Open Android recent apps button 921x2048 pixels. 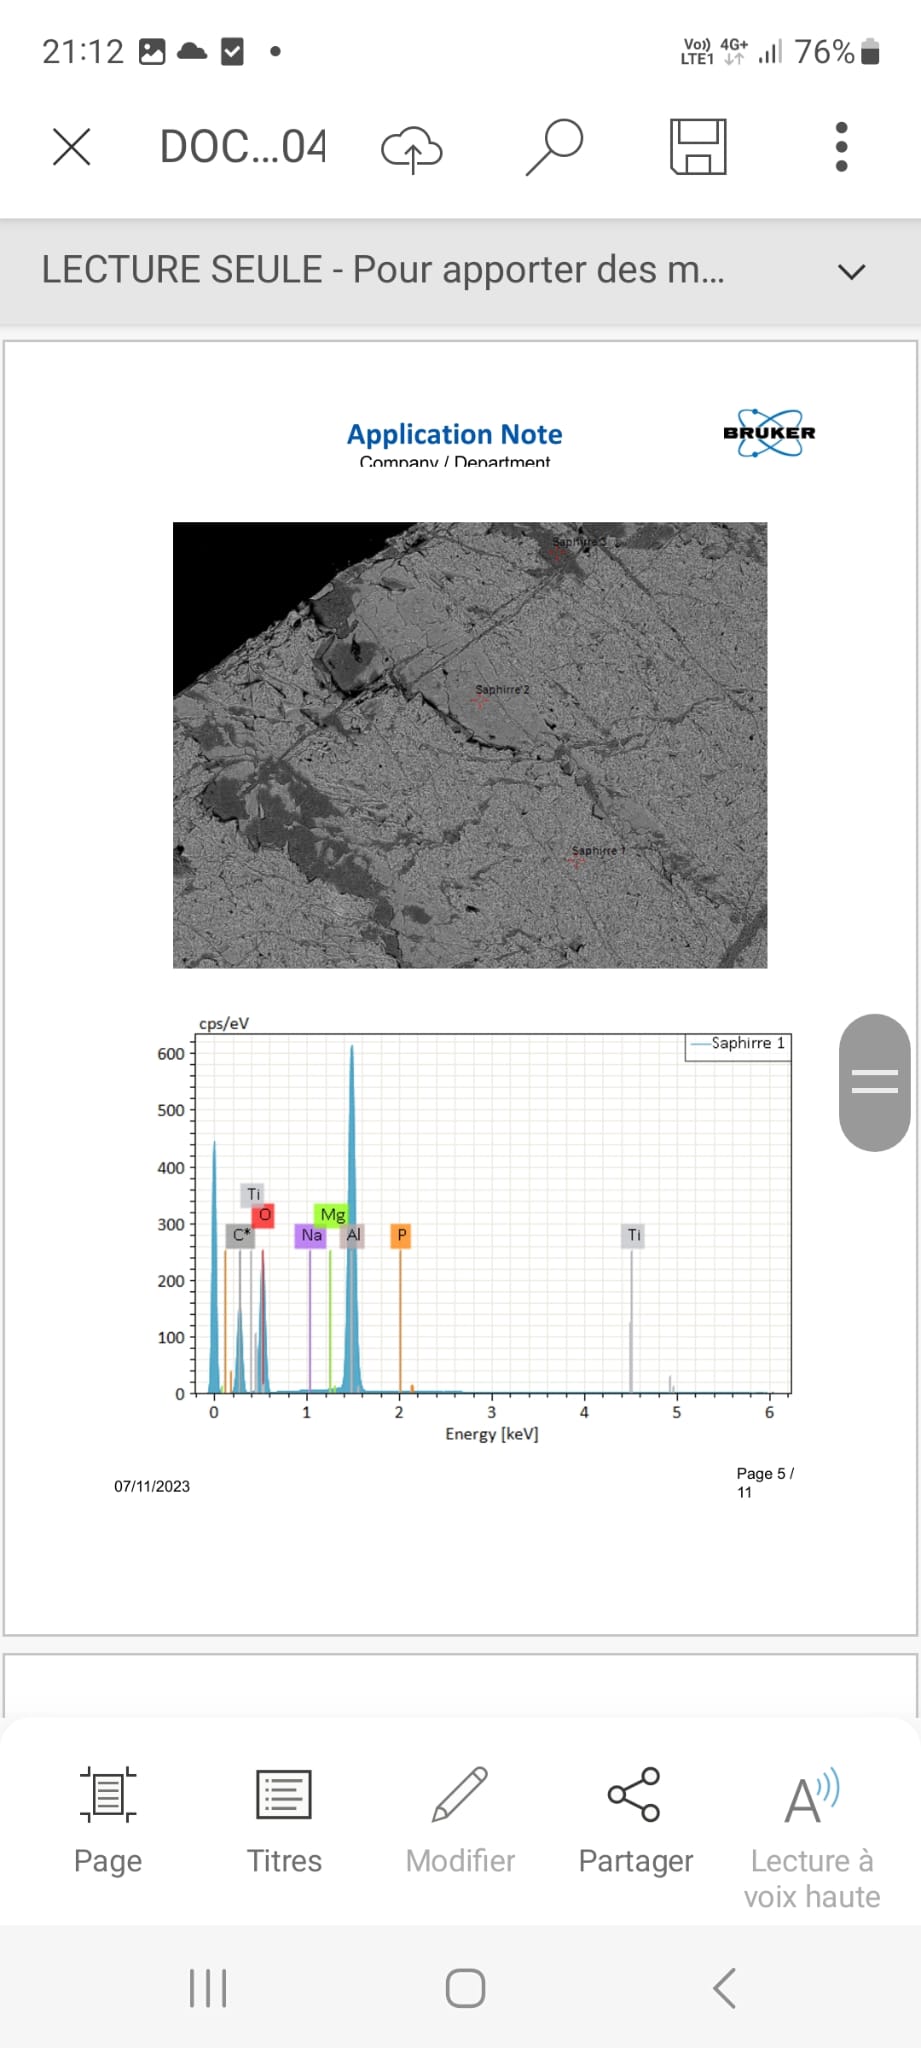[x=208, y=1988]
